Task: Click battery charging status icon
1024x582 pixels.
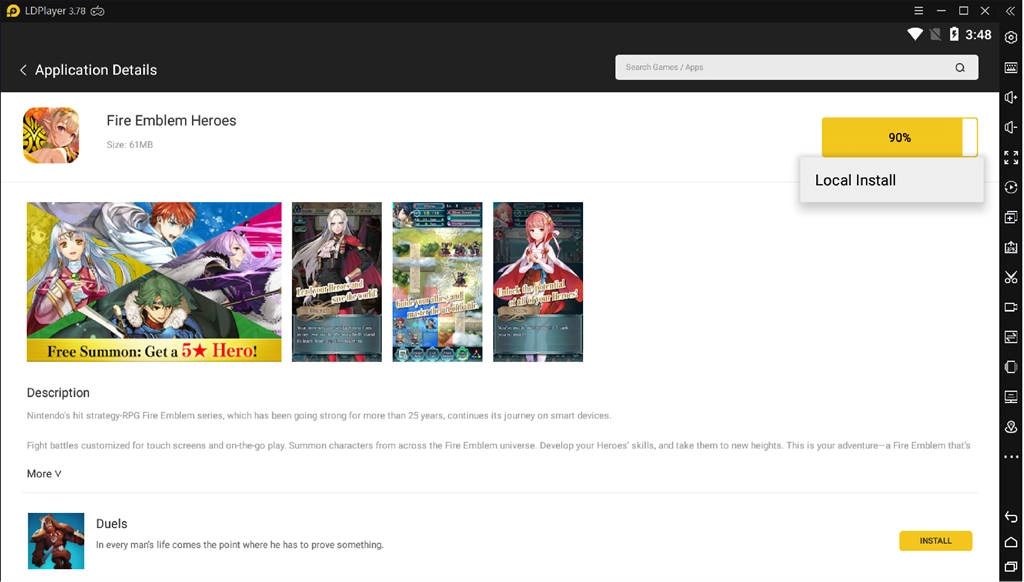Action: [953, 35]
